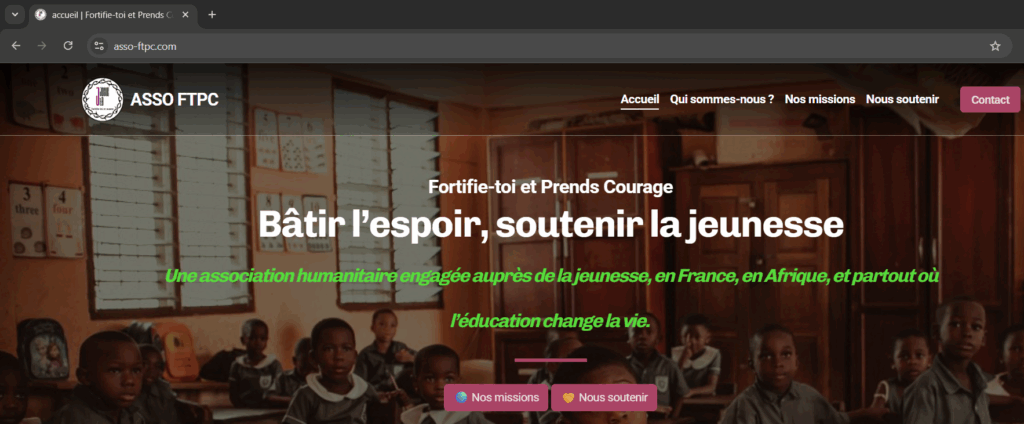This screenshot has width=1024, height=424.
Task: Click the ASSO FTPC circular logo
Action: tap(103, 99)
